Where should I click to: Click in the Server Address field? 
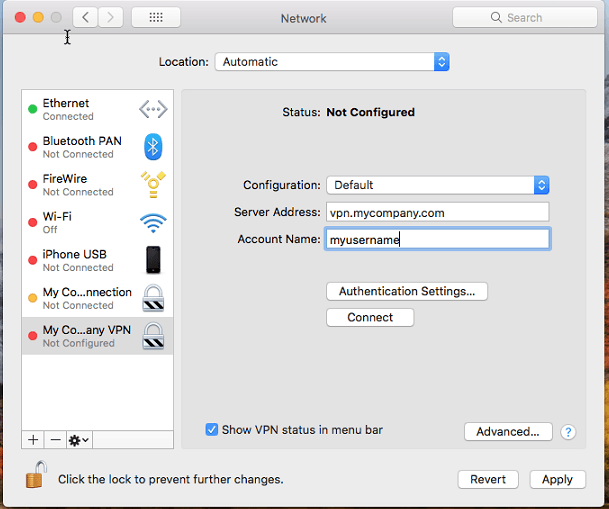tap(438, 212)
